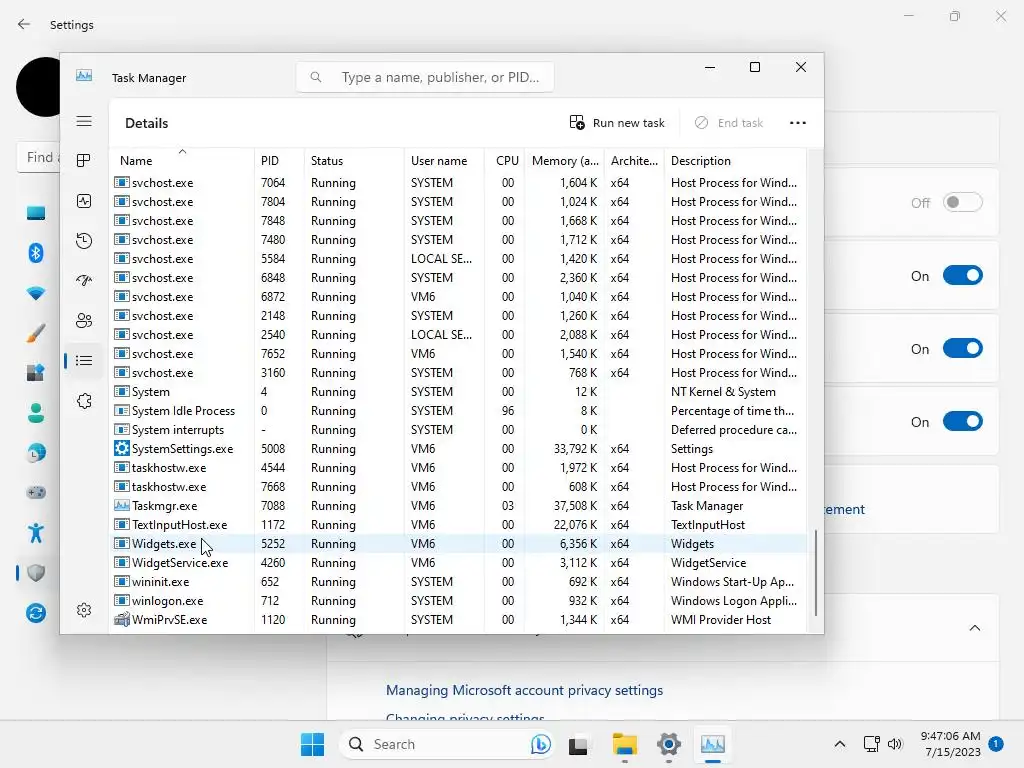Select the Widgets.exe process row
1024x768 pixels.
click(459, 543)
